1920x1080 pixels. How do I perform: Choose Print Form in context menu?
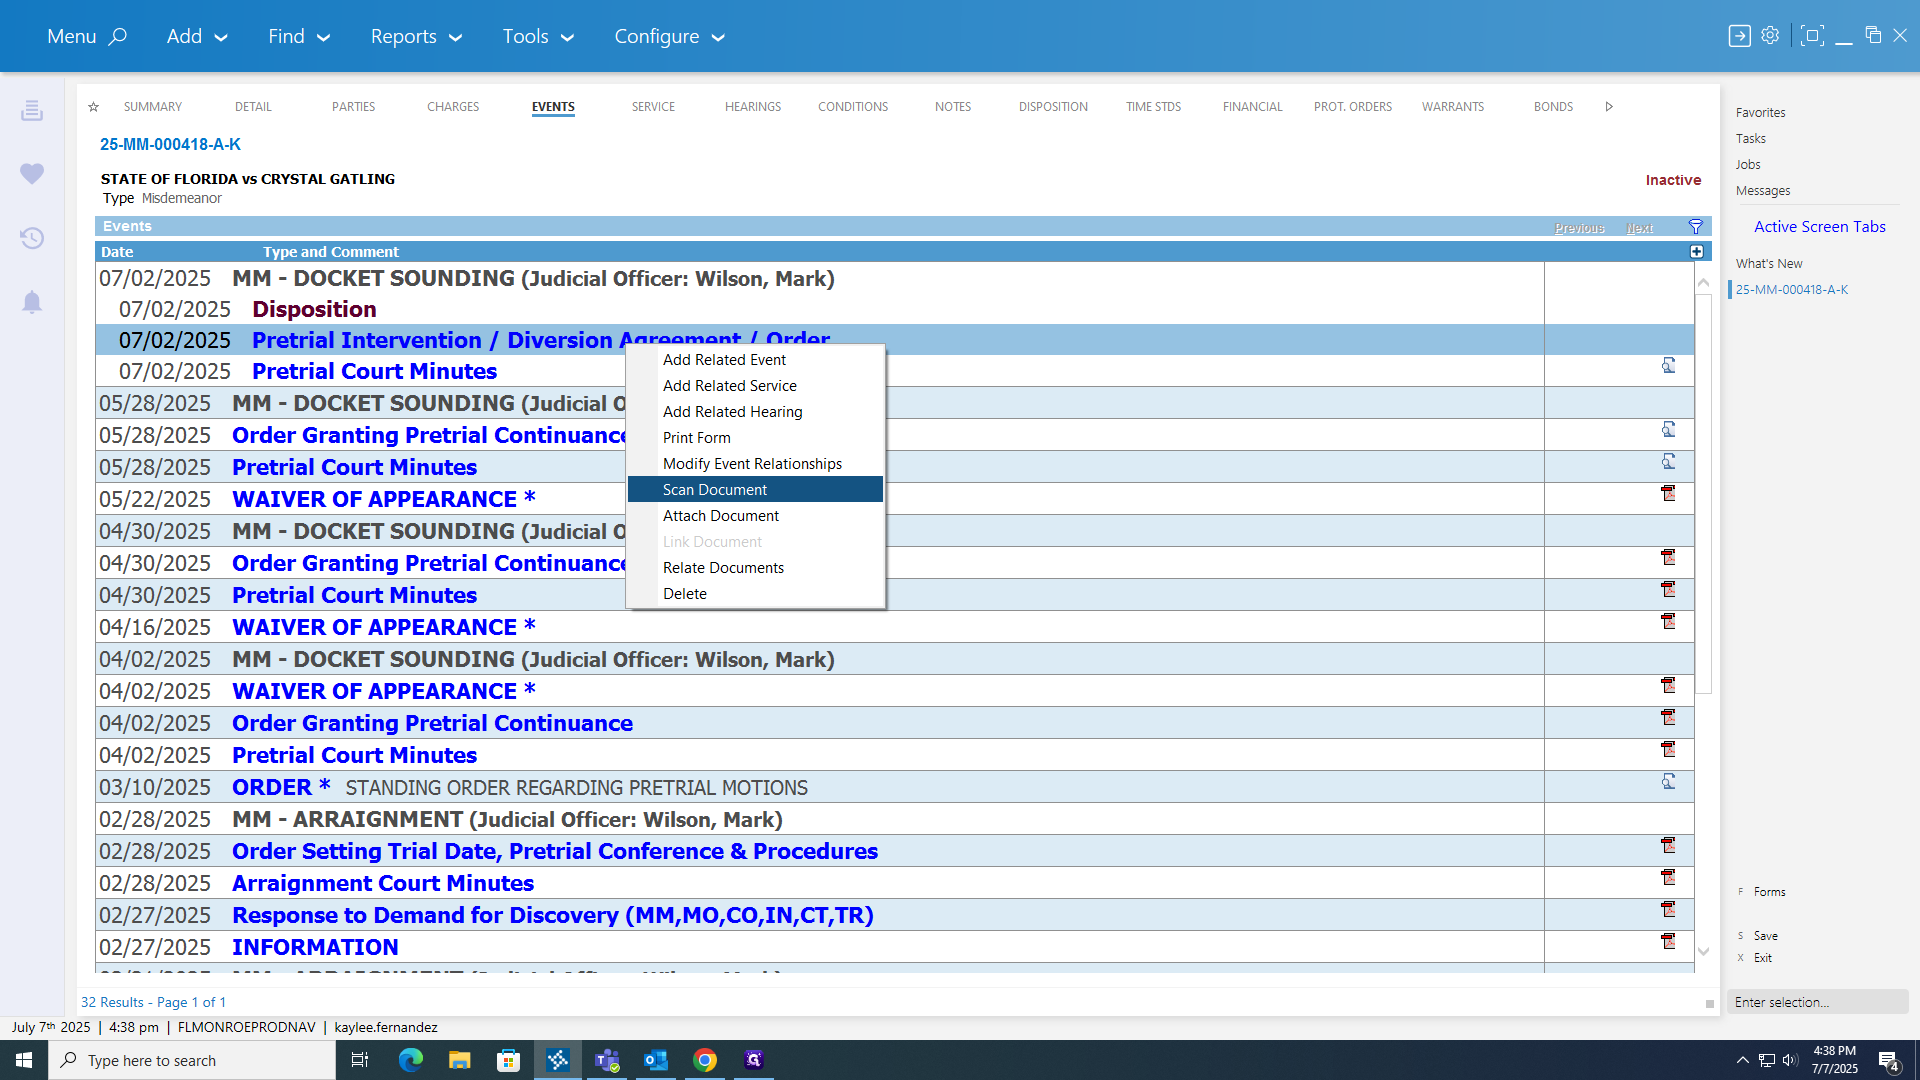pyautogui.click(x=755, y=437)
